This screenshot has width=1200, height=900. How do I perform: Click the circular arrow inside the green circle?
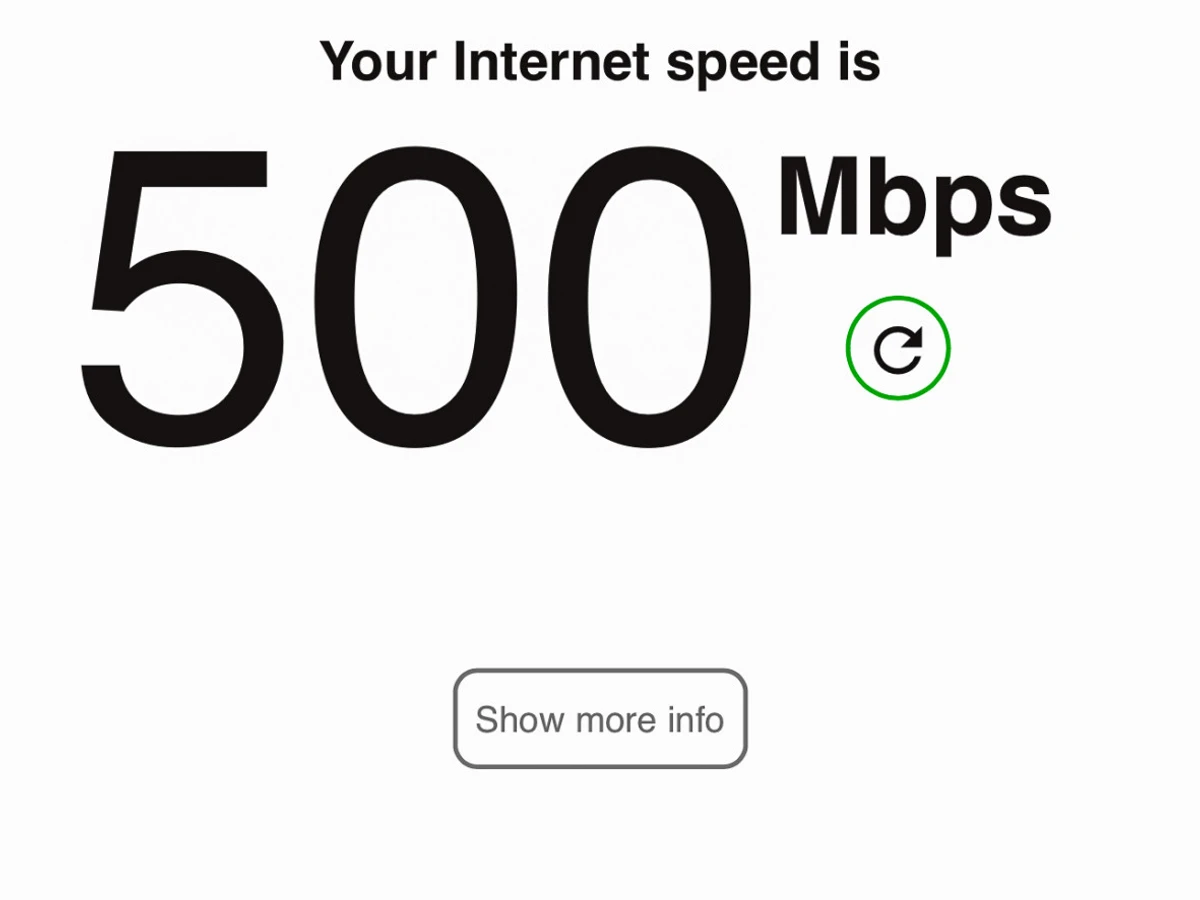(x=898, y=349)
